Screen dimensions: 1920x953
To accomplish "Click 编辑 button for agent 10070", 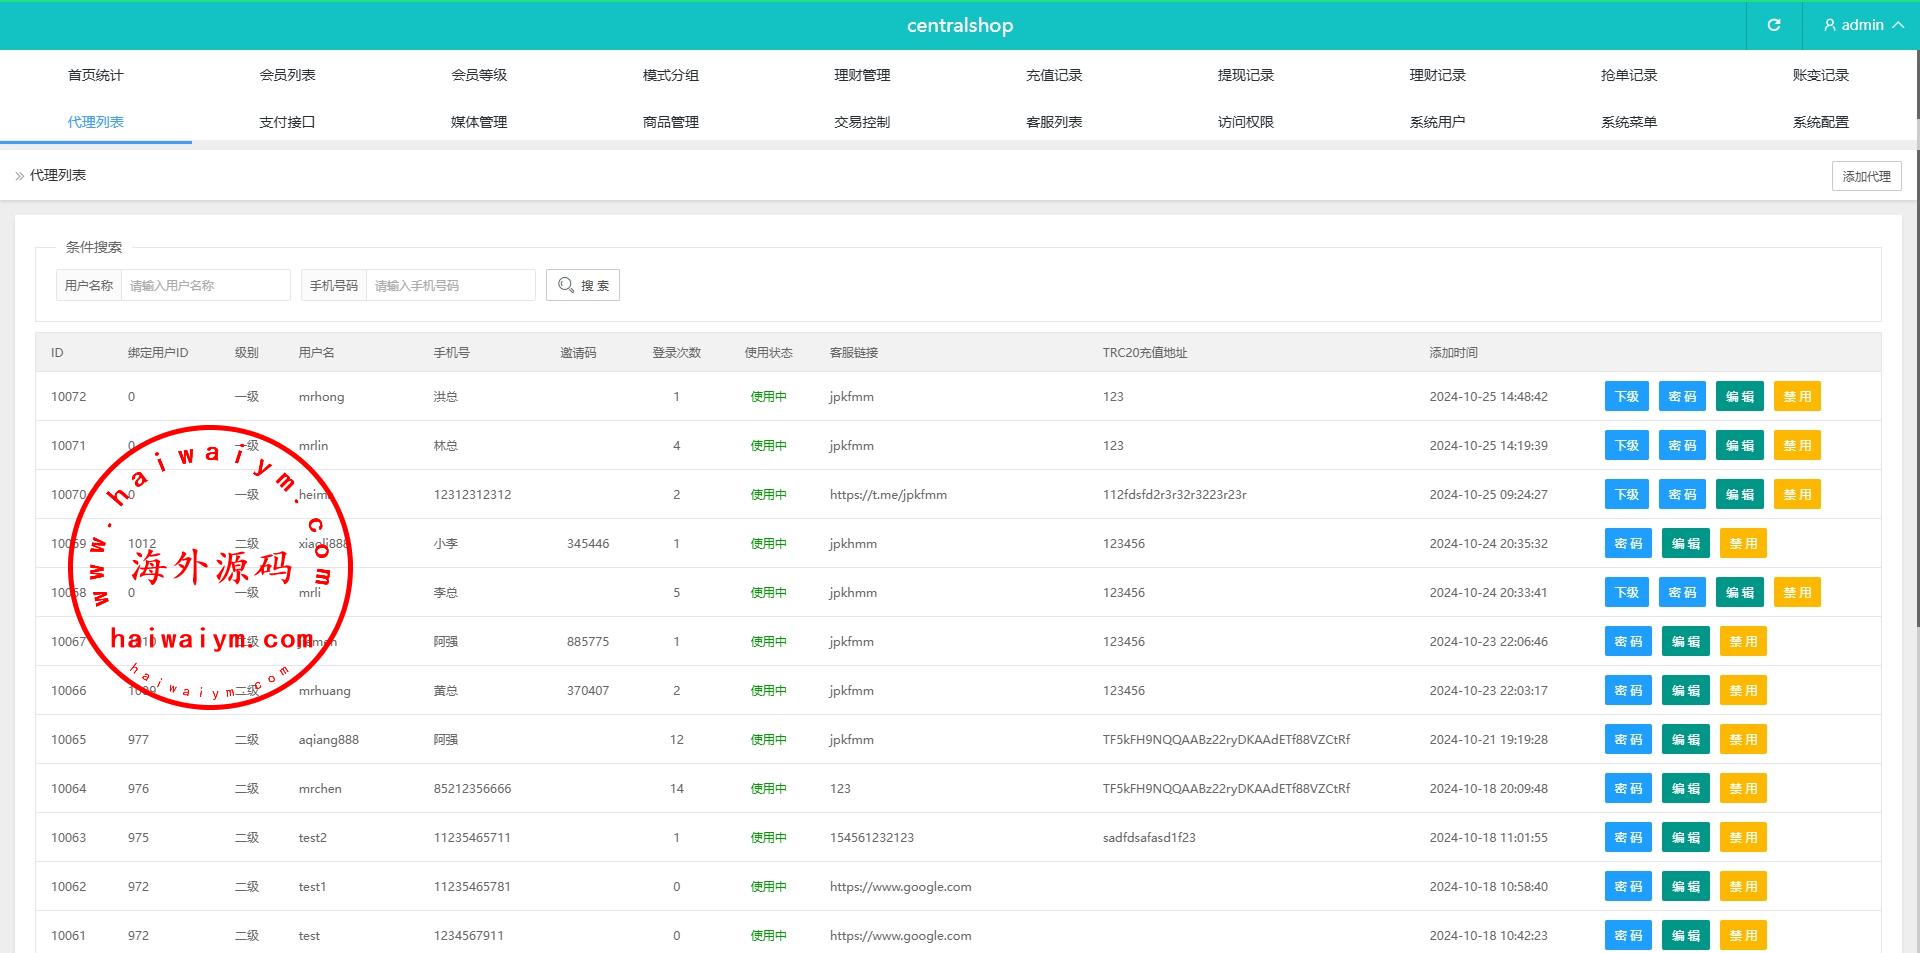I will pyautogui.click(x=1740, y=495).
